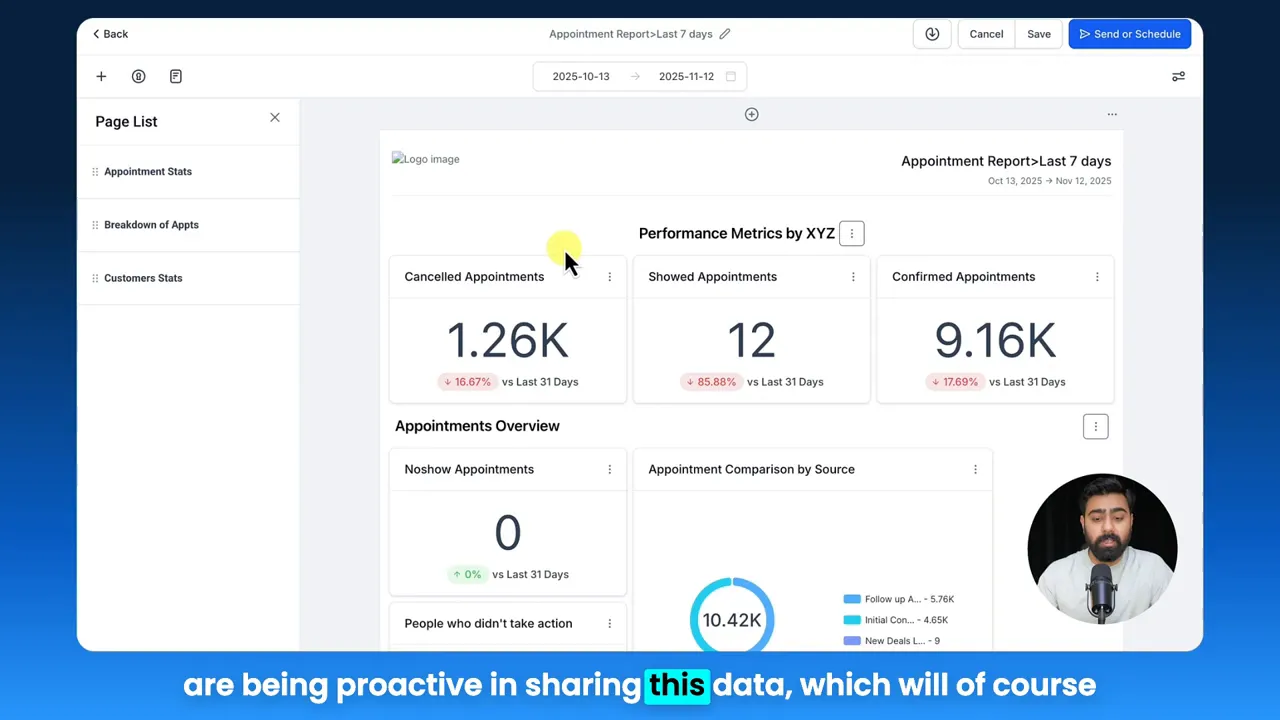Open the lock/permissions icon in toolbar
The image size is (1280, 720).
138,76
